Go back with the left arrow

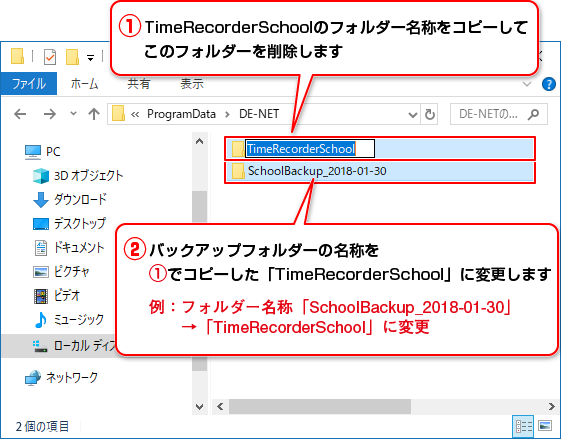tap(20, 114)
